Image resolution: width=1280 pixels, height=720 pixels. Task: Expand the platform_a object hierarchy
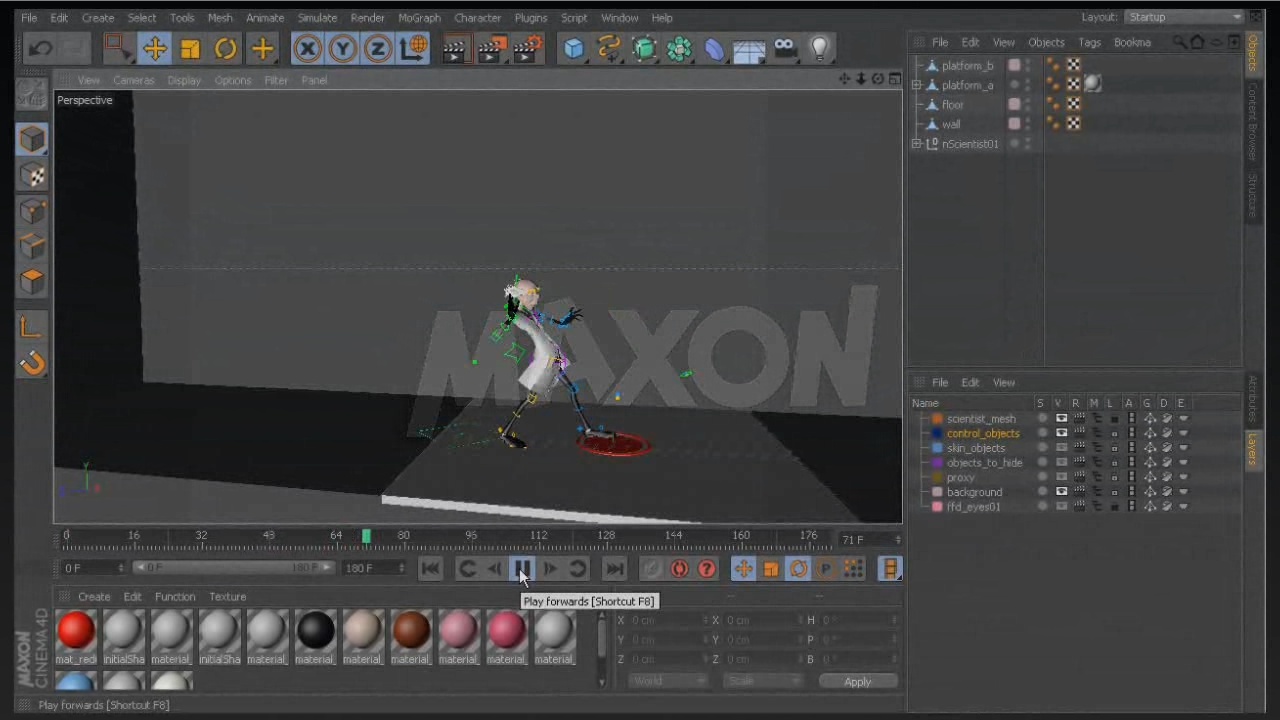pos(917,85)
